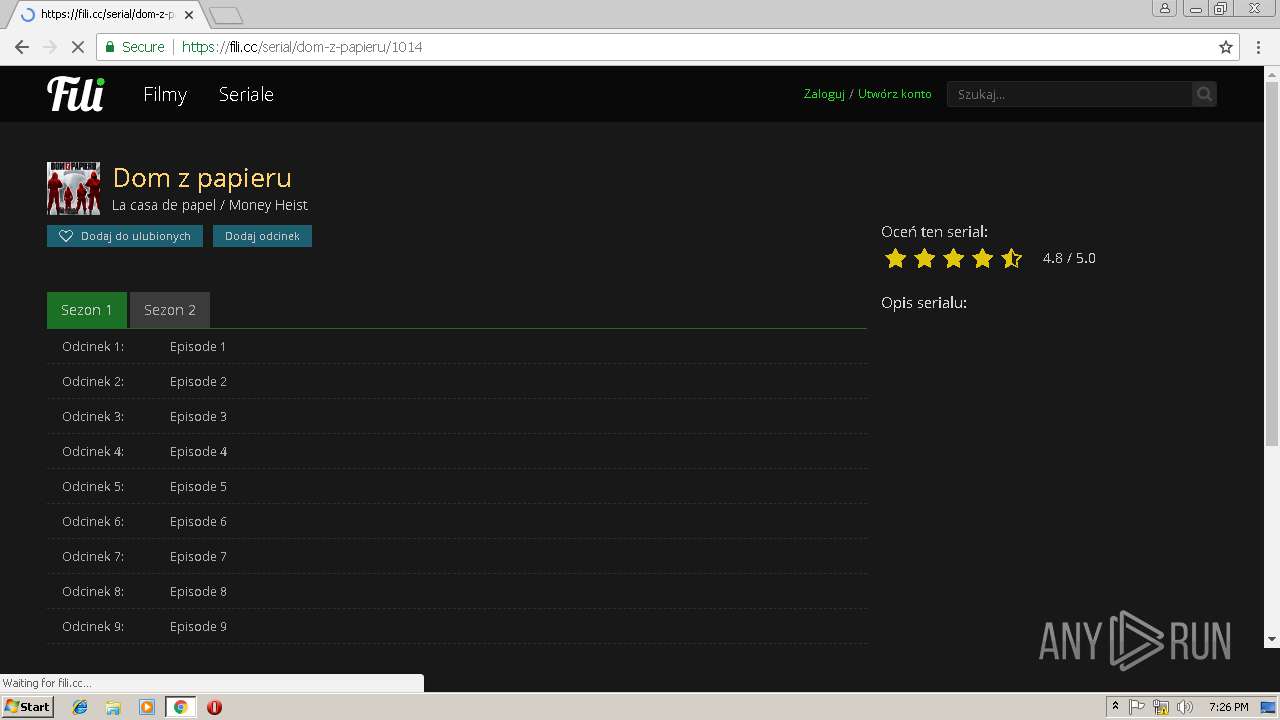Open Odcinek 4: Episode 4

click(457, 451)
